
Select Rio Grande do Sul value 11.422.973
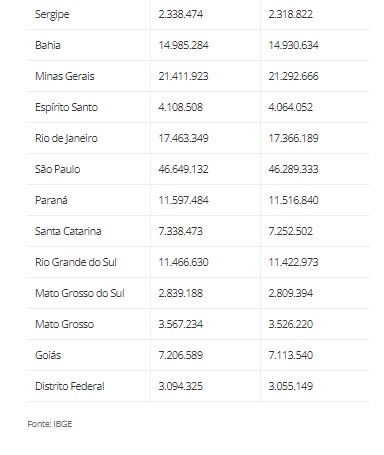pyautogui.click(x=293, y=262)
